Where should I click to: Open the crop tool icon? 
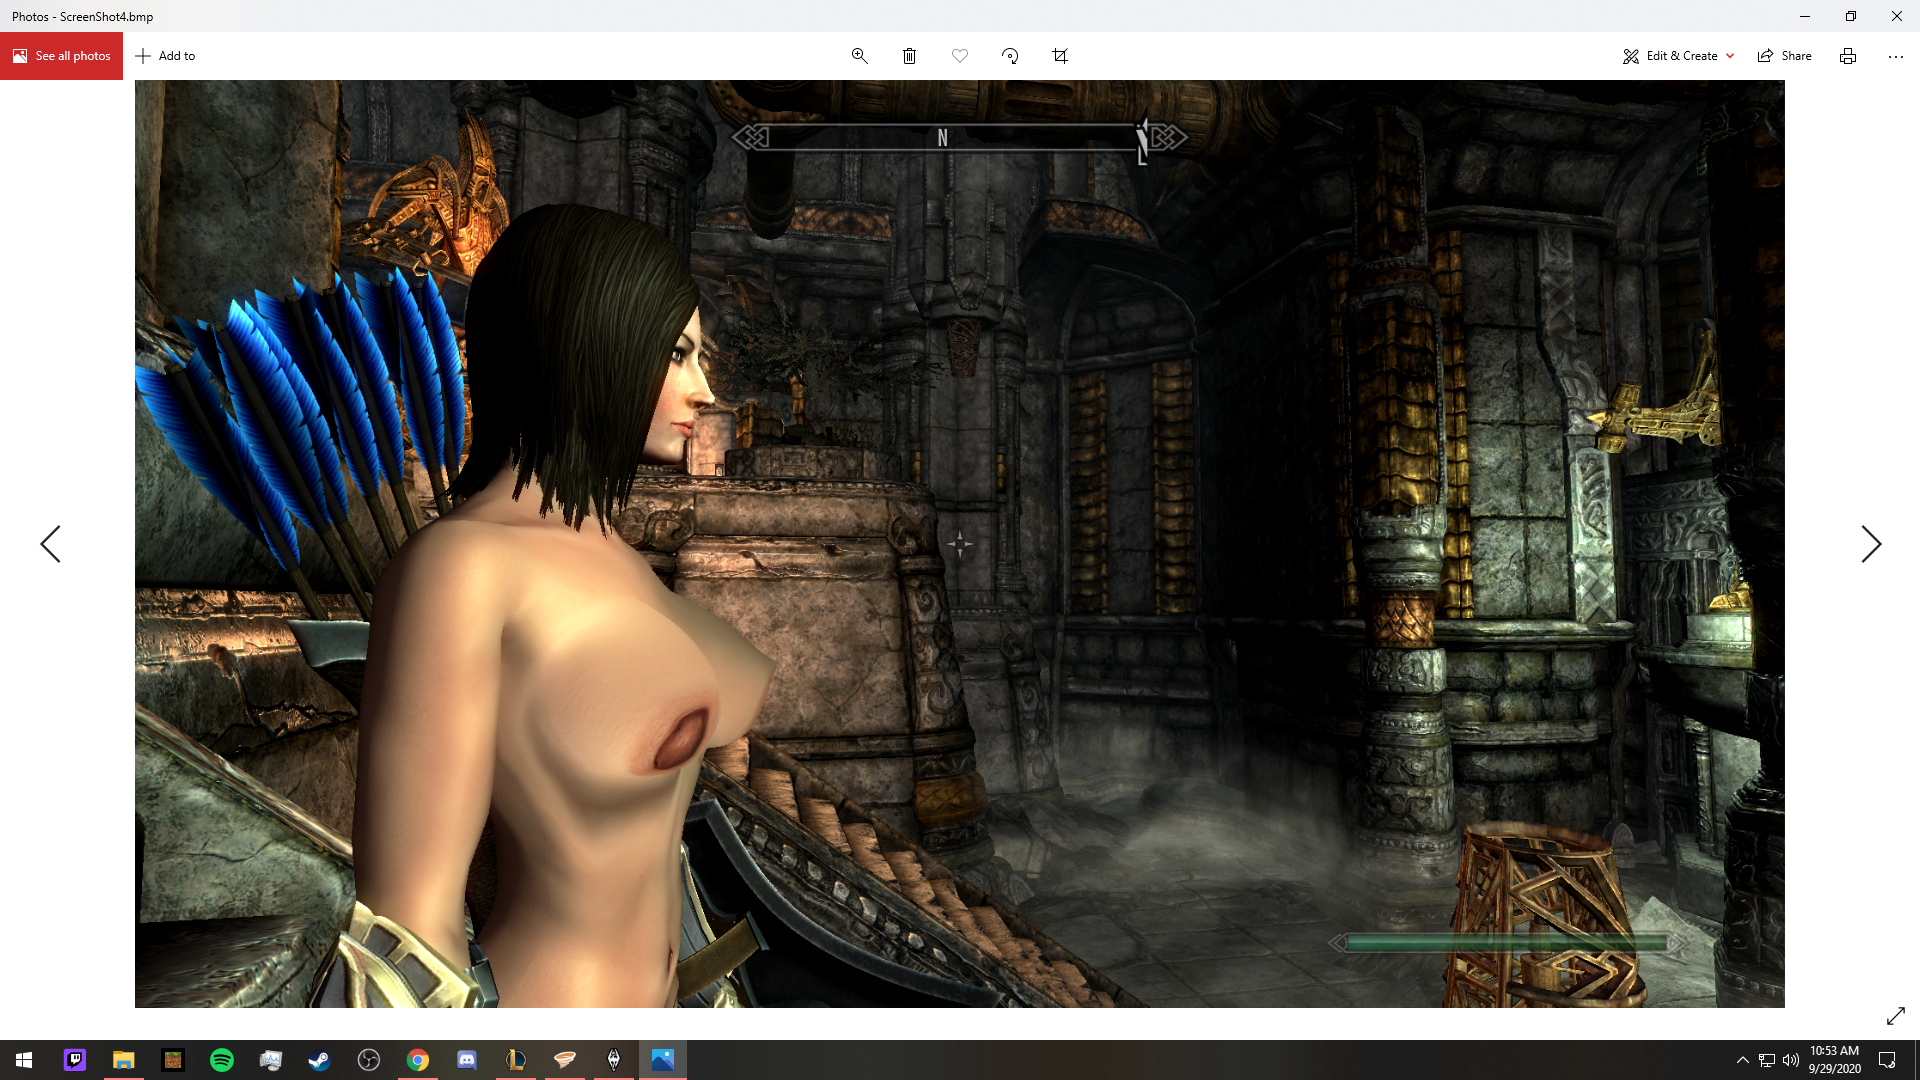point(1060,56)
